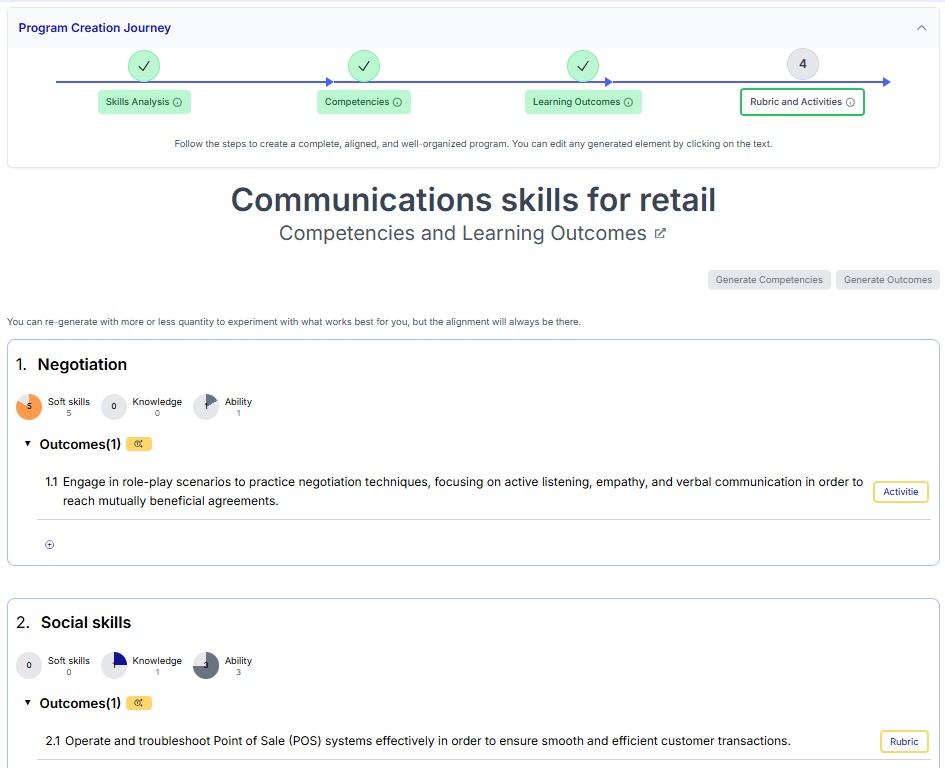Screen dimensions: 945x768
Task: Click the Competencies info icon
Action: (x=397, y=101)
